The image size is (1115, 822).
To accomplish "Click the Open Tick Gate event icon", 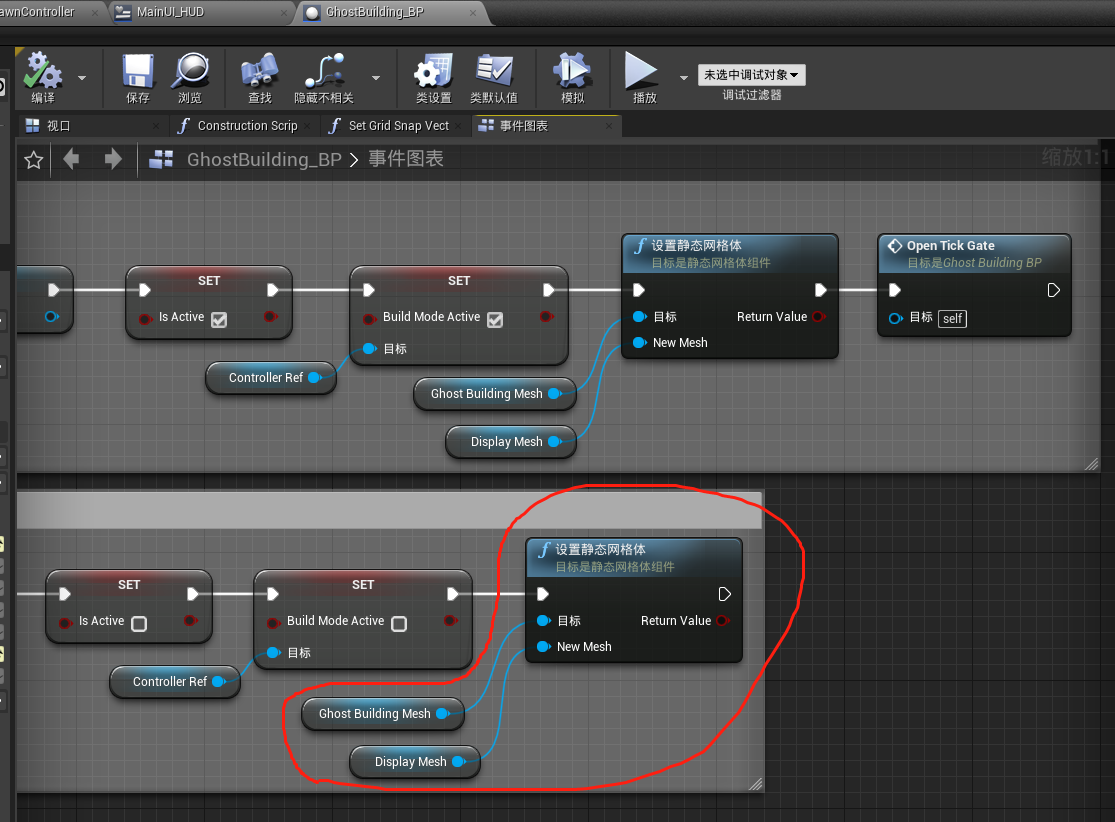I will [895, 246].
